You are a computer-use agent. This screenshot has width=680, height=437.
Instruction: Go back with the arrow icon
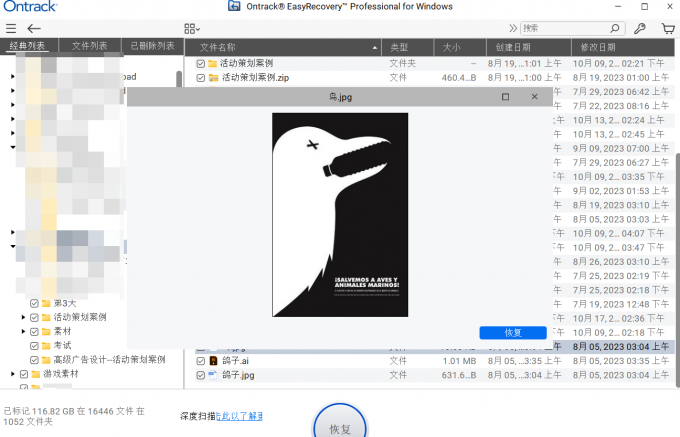click(34, 29)
